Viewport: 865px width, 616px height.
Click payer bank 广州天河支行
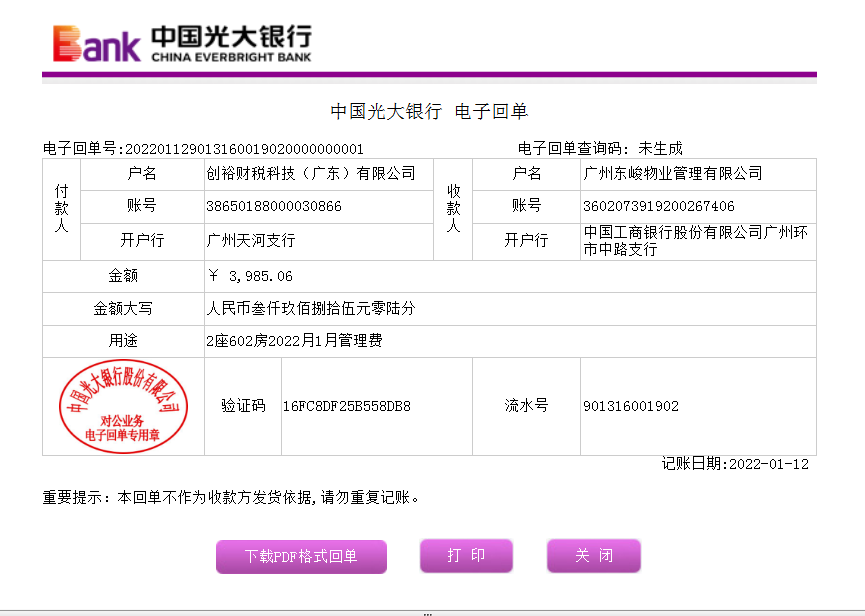click(x=250, y=241)
